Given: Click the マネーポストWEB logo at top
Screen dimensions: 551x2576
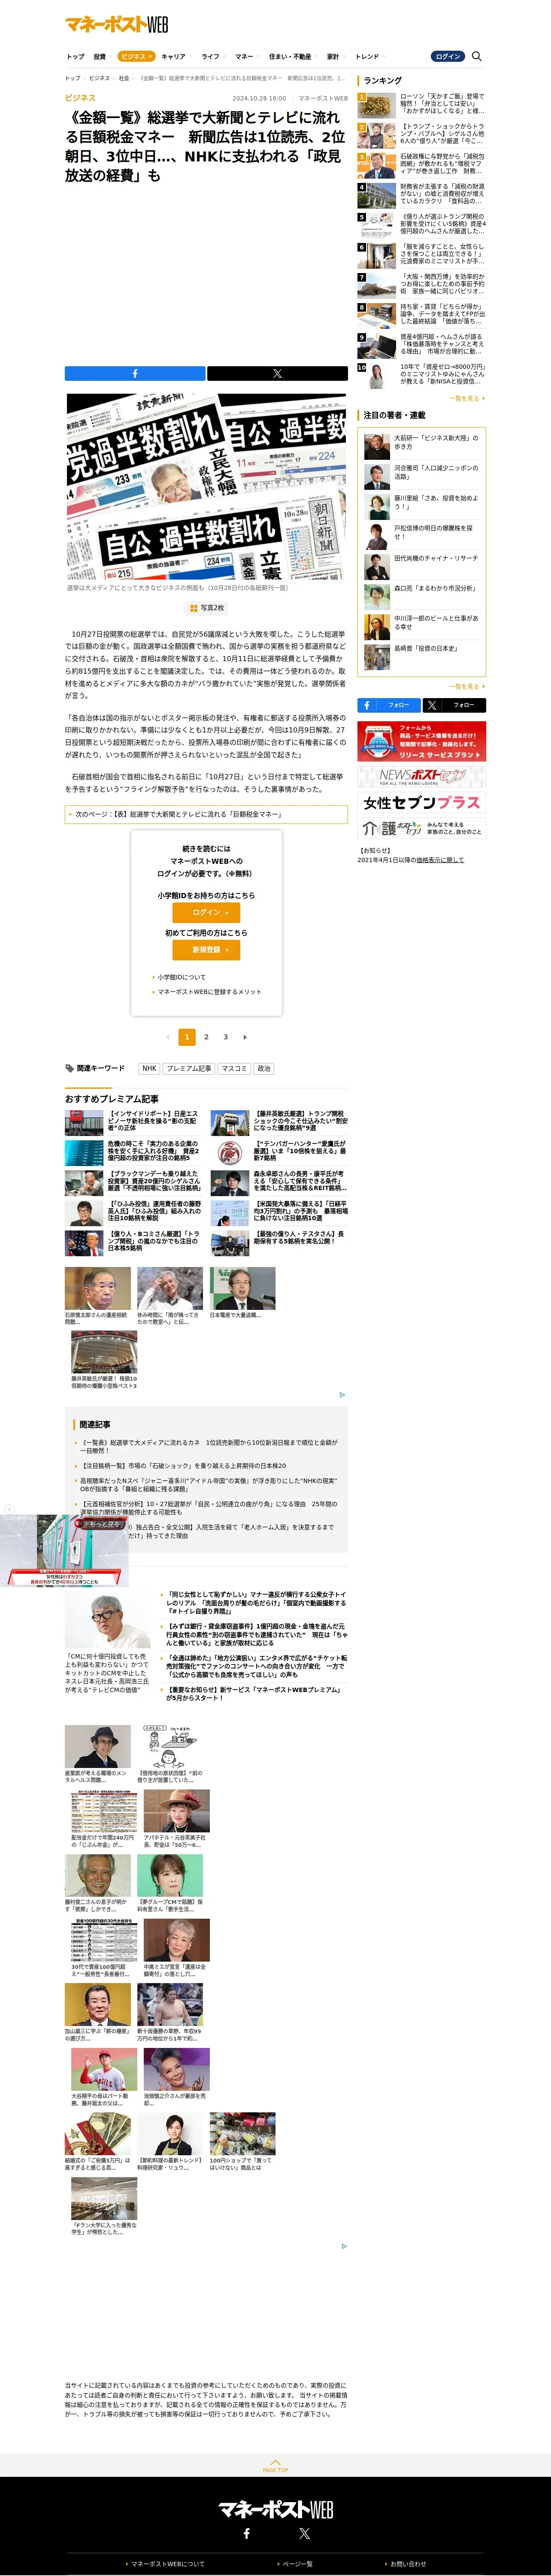Looking at the screenshot, I should pyautogui.click(x=116, y=24).
